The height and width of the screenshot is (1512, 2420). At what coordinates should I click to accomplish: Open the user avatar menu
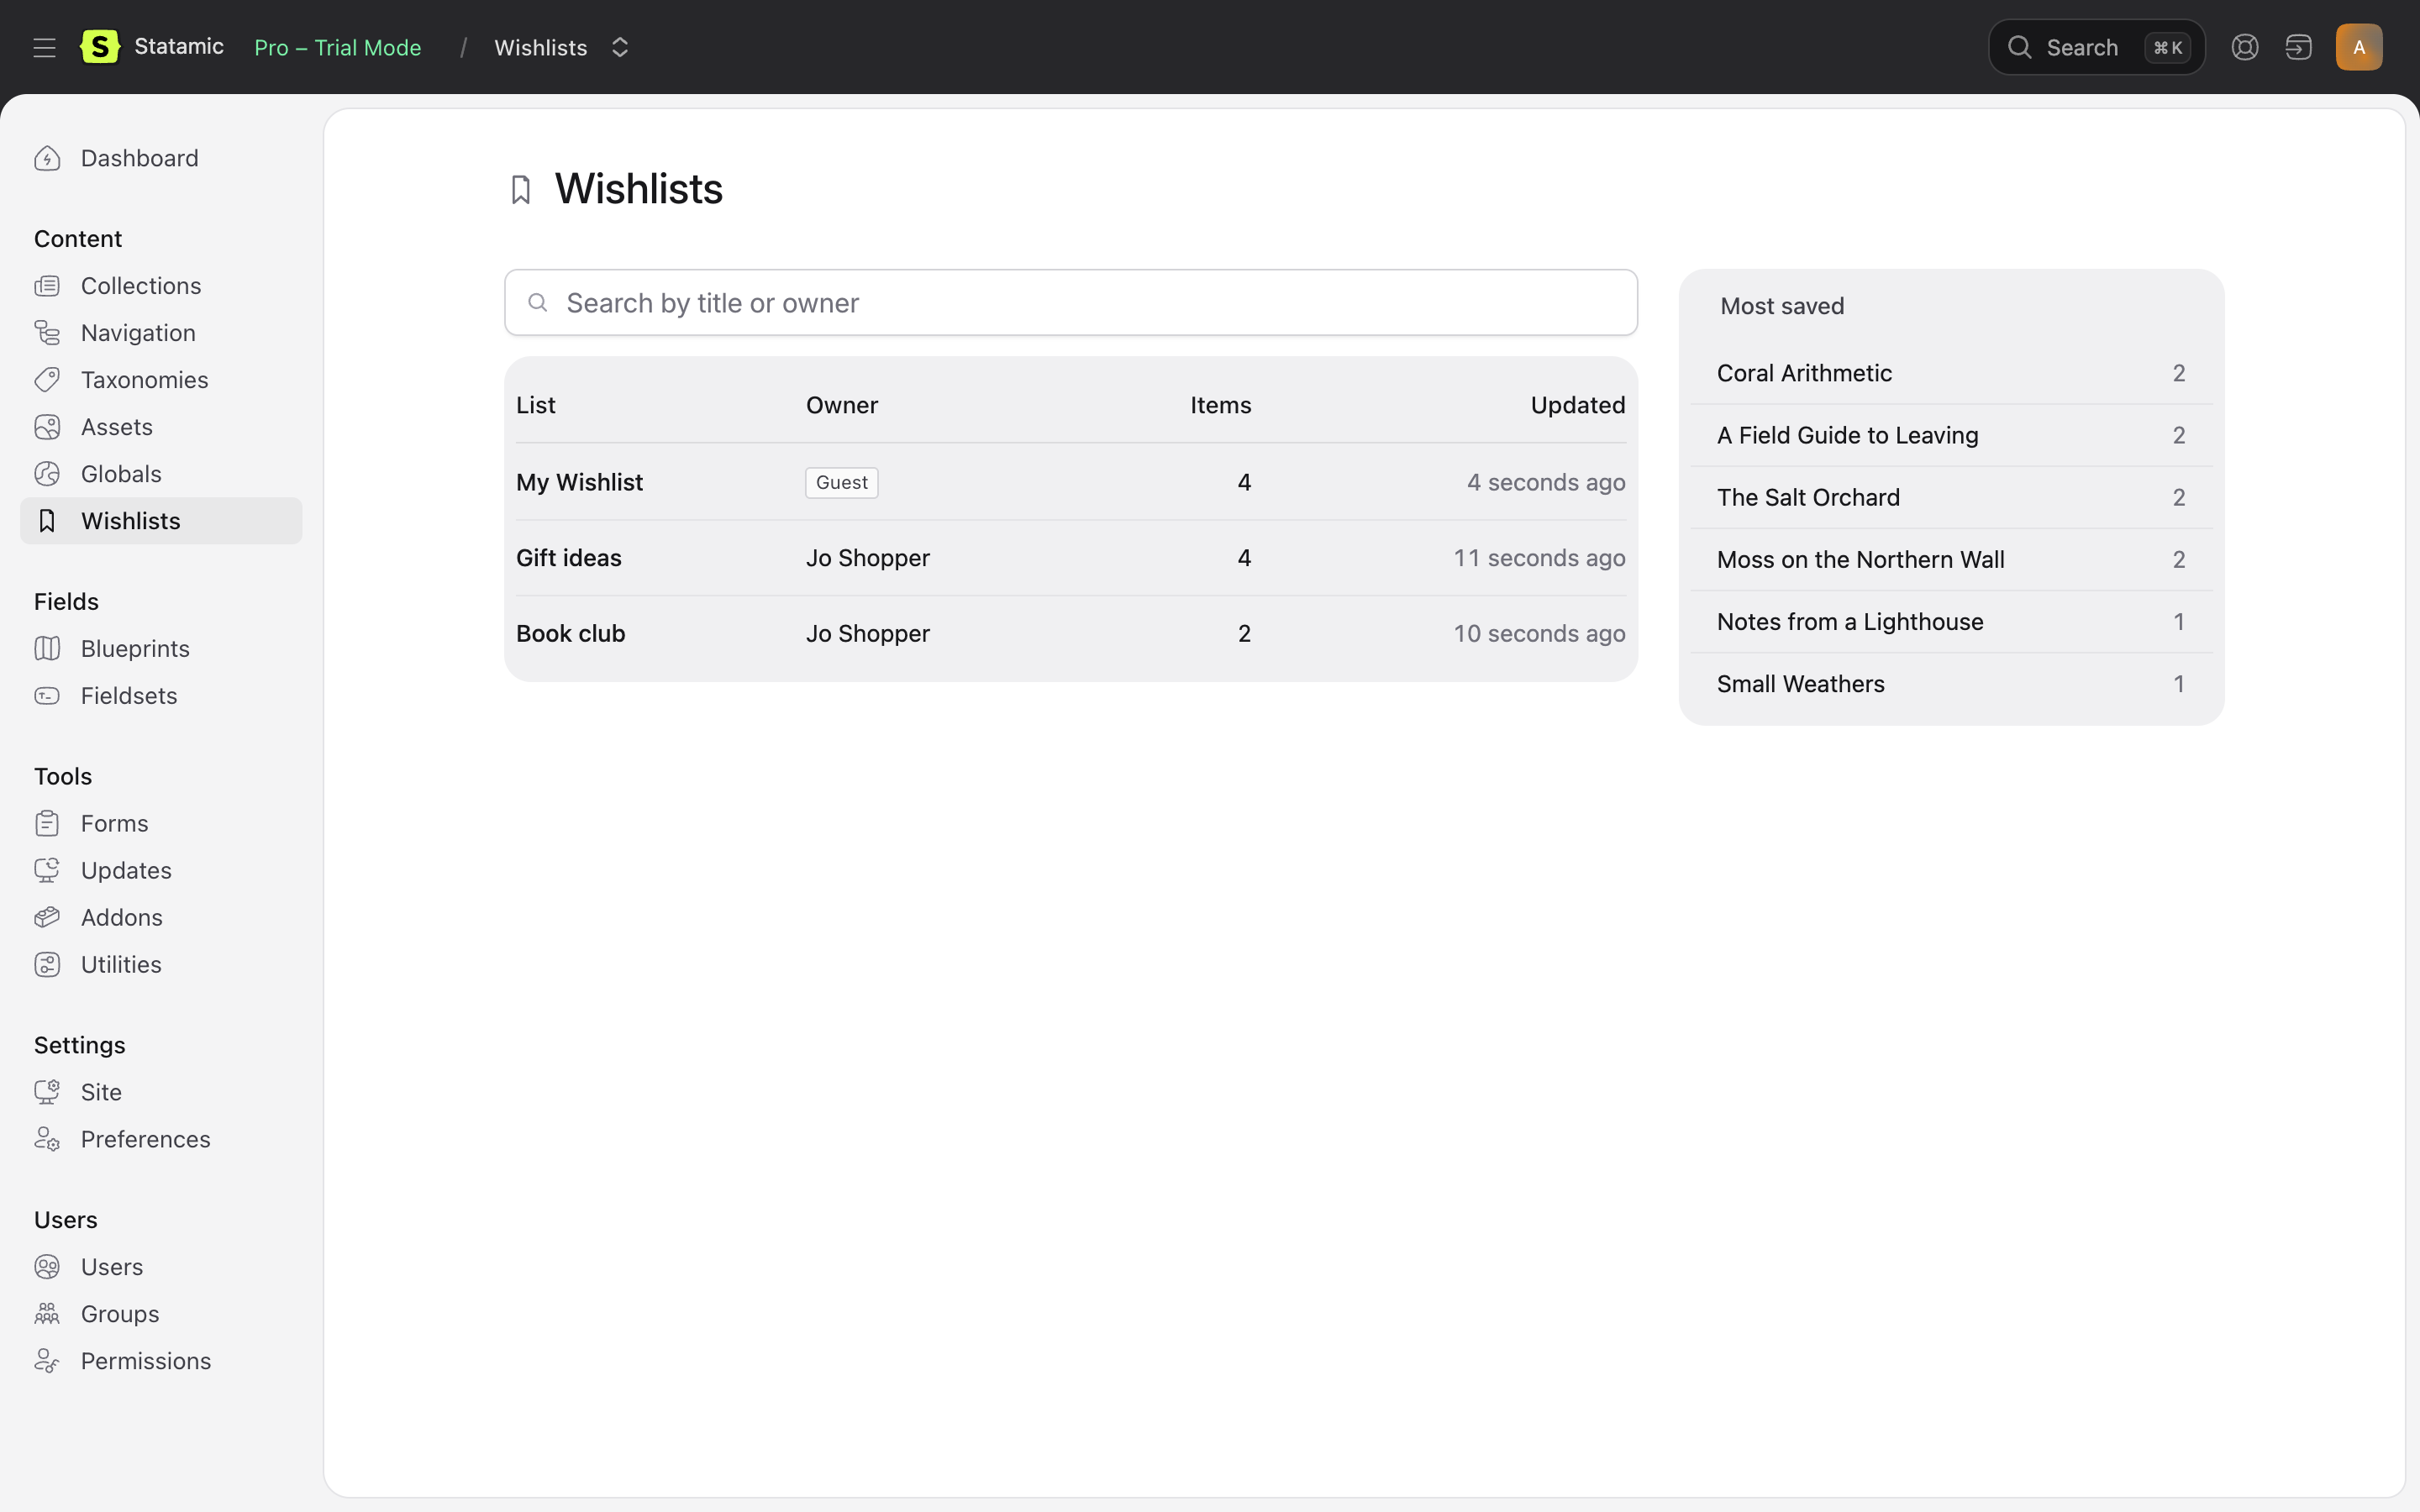(x=2358, y=47)
